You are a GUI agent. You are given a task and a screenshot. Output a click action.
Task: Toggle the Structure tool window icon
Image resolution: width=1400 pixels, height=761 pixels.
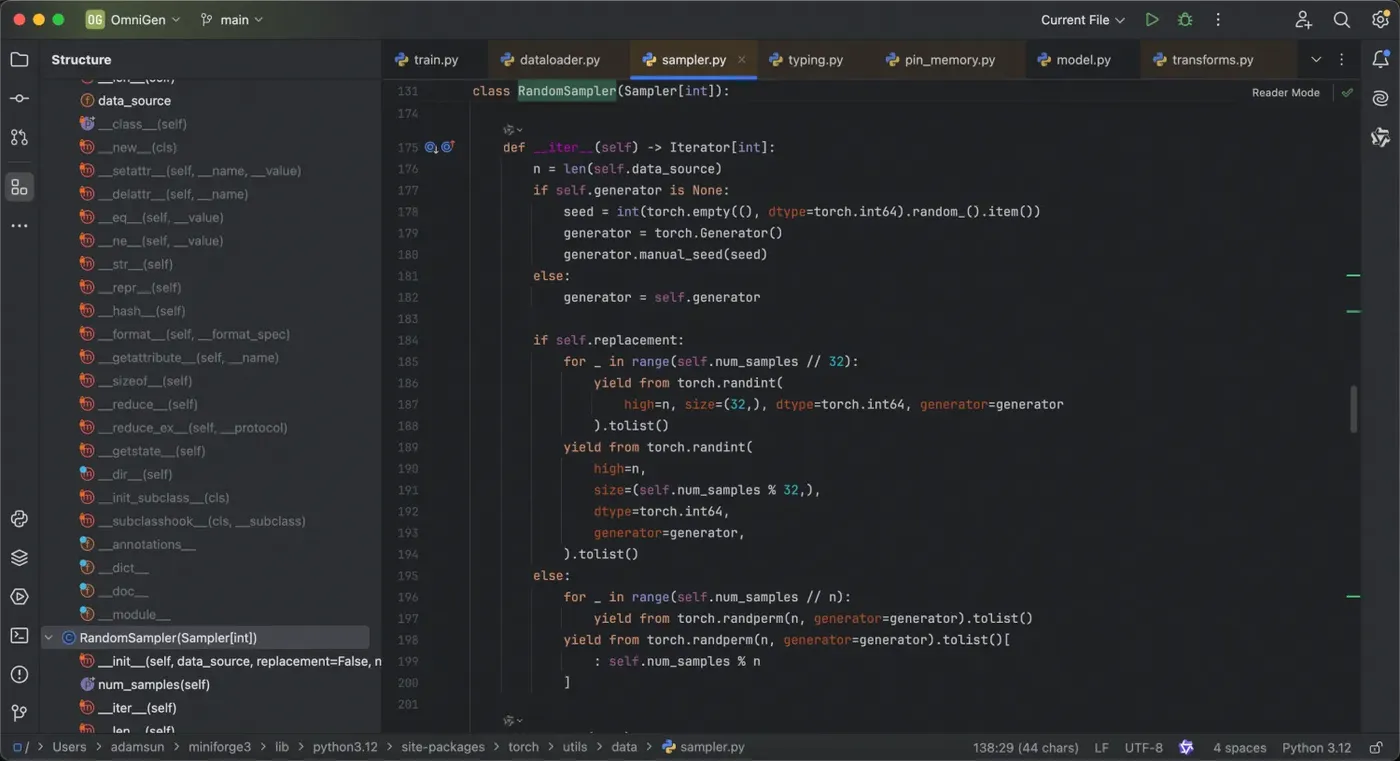pos(19,187)
